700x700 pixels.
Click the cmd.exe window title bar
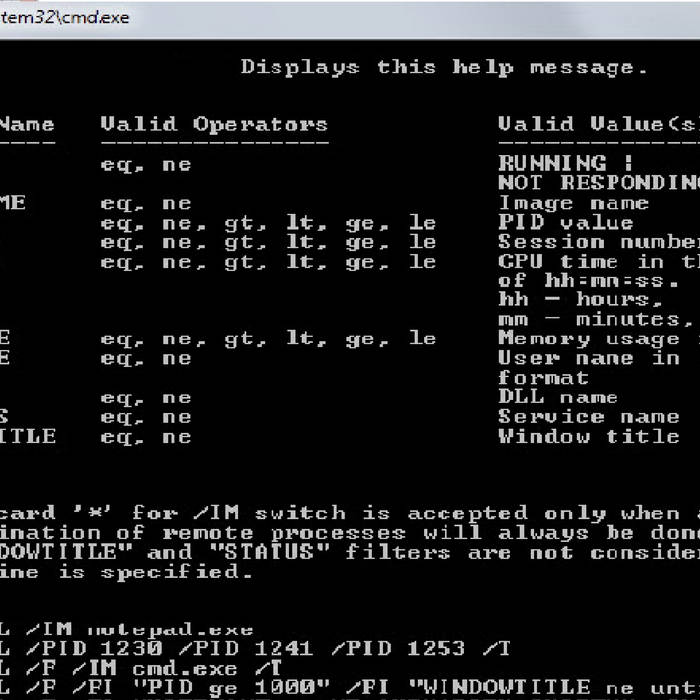(x=350, y=18)
